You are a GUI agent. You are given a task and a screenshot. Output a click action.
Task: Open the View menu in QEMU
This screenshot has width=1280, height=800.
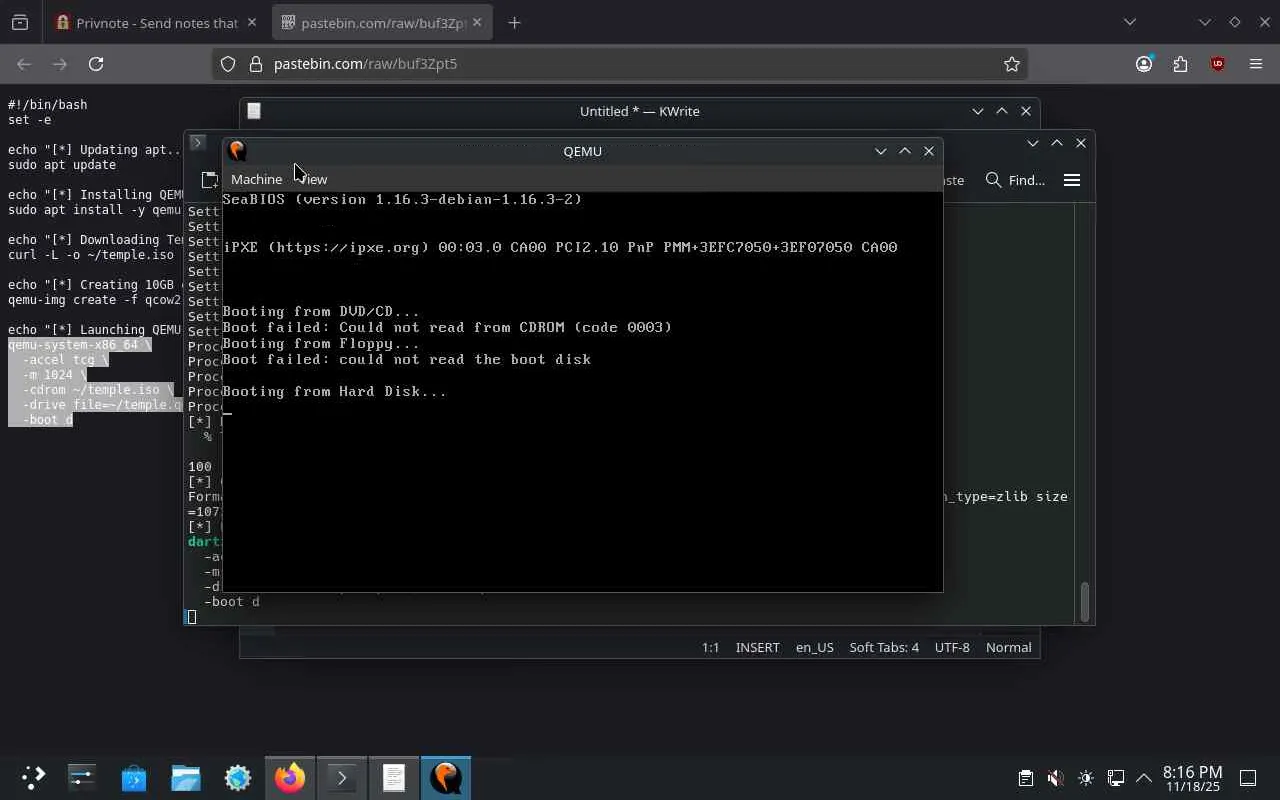[x=313, y=179]
